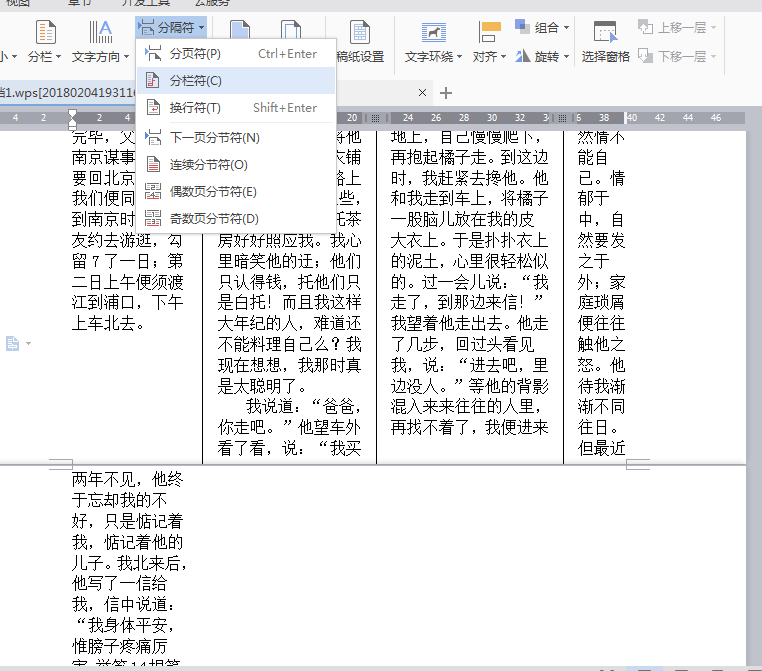
Task: Open the 选择窗格 selection pane
Action: point(606,57)
